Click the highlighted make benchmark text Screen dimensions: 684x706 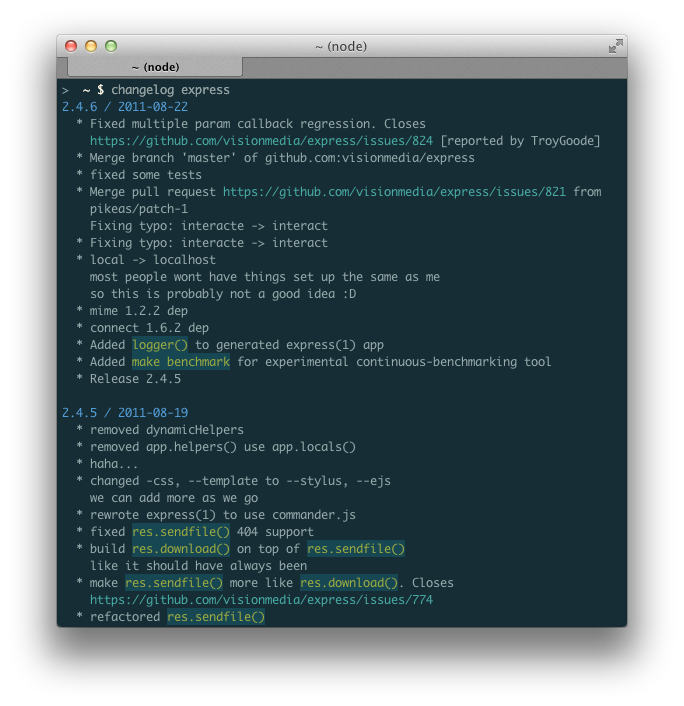181,362
